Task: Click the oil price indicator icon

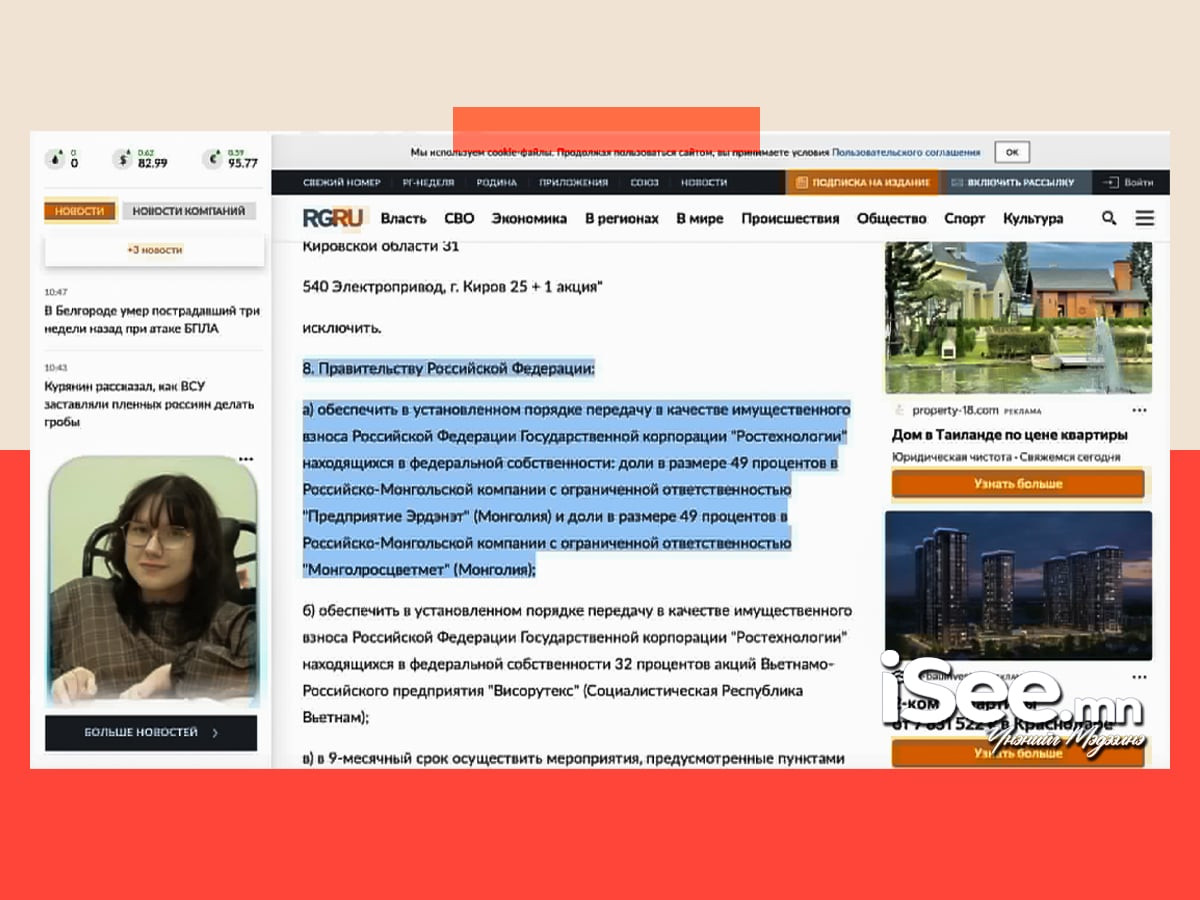Action: 53,158
